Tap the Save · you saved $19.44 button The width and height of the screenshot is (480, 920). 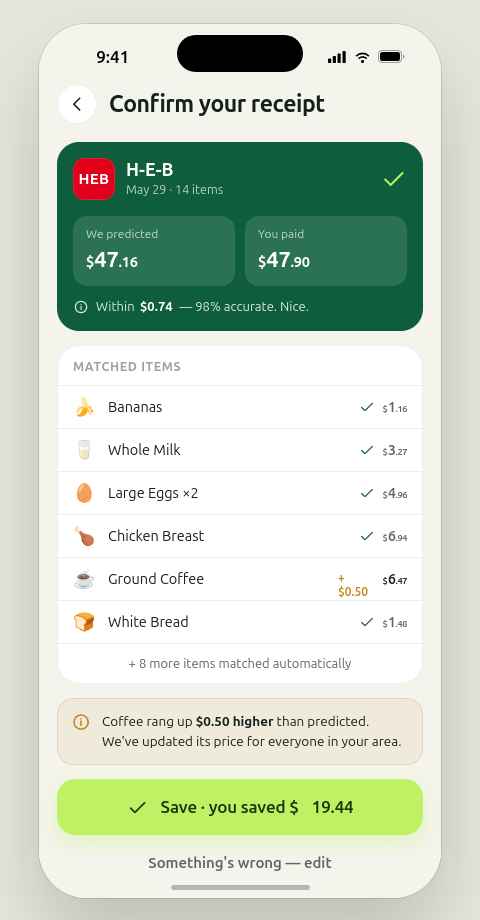click(240, 807)
